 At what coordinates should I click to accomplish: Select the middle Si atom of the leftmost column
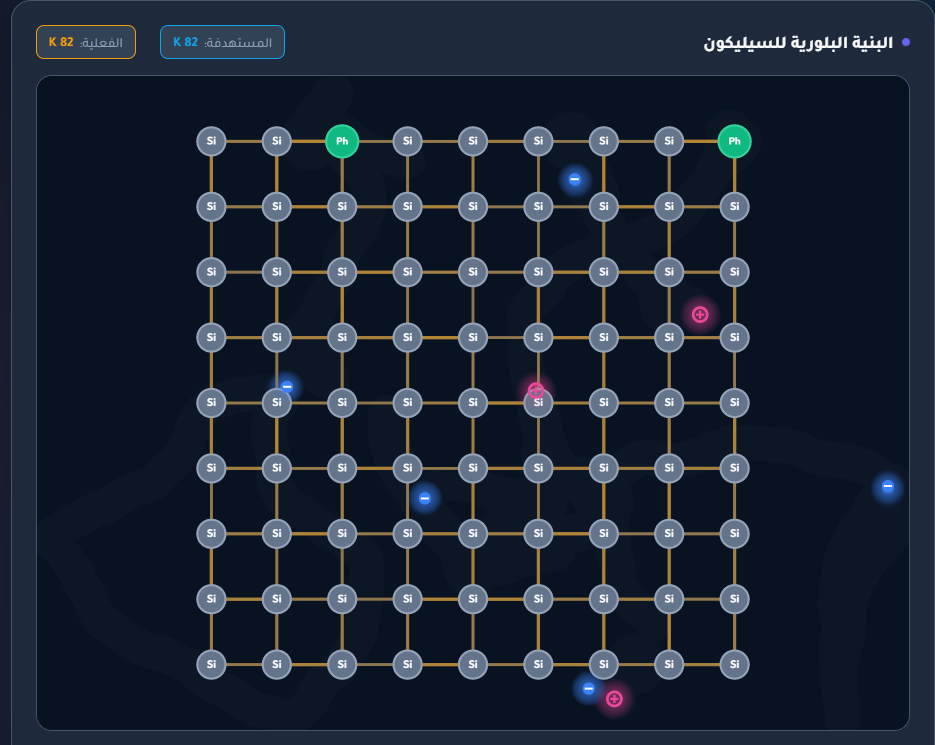[211, 403]
